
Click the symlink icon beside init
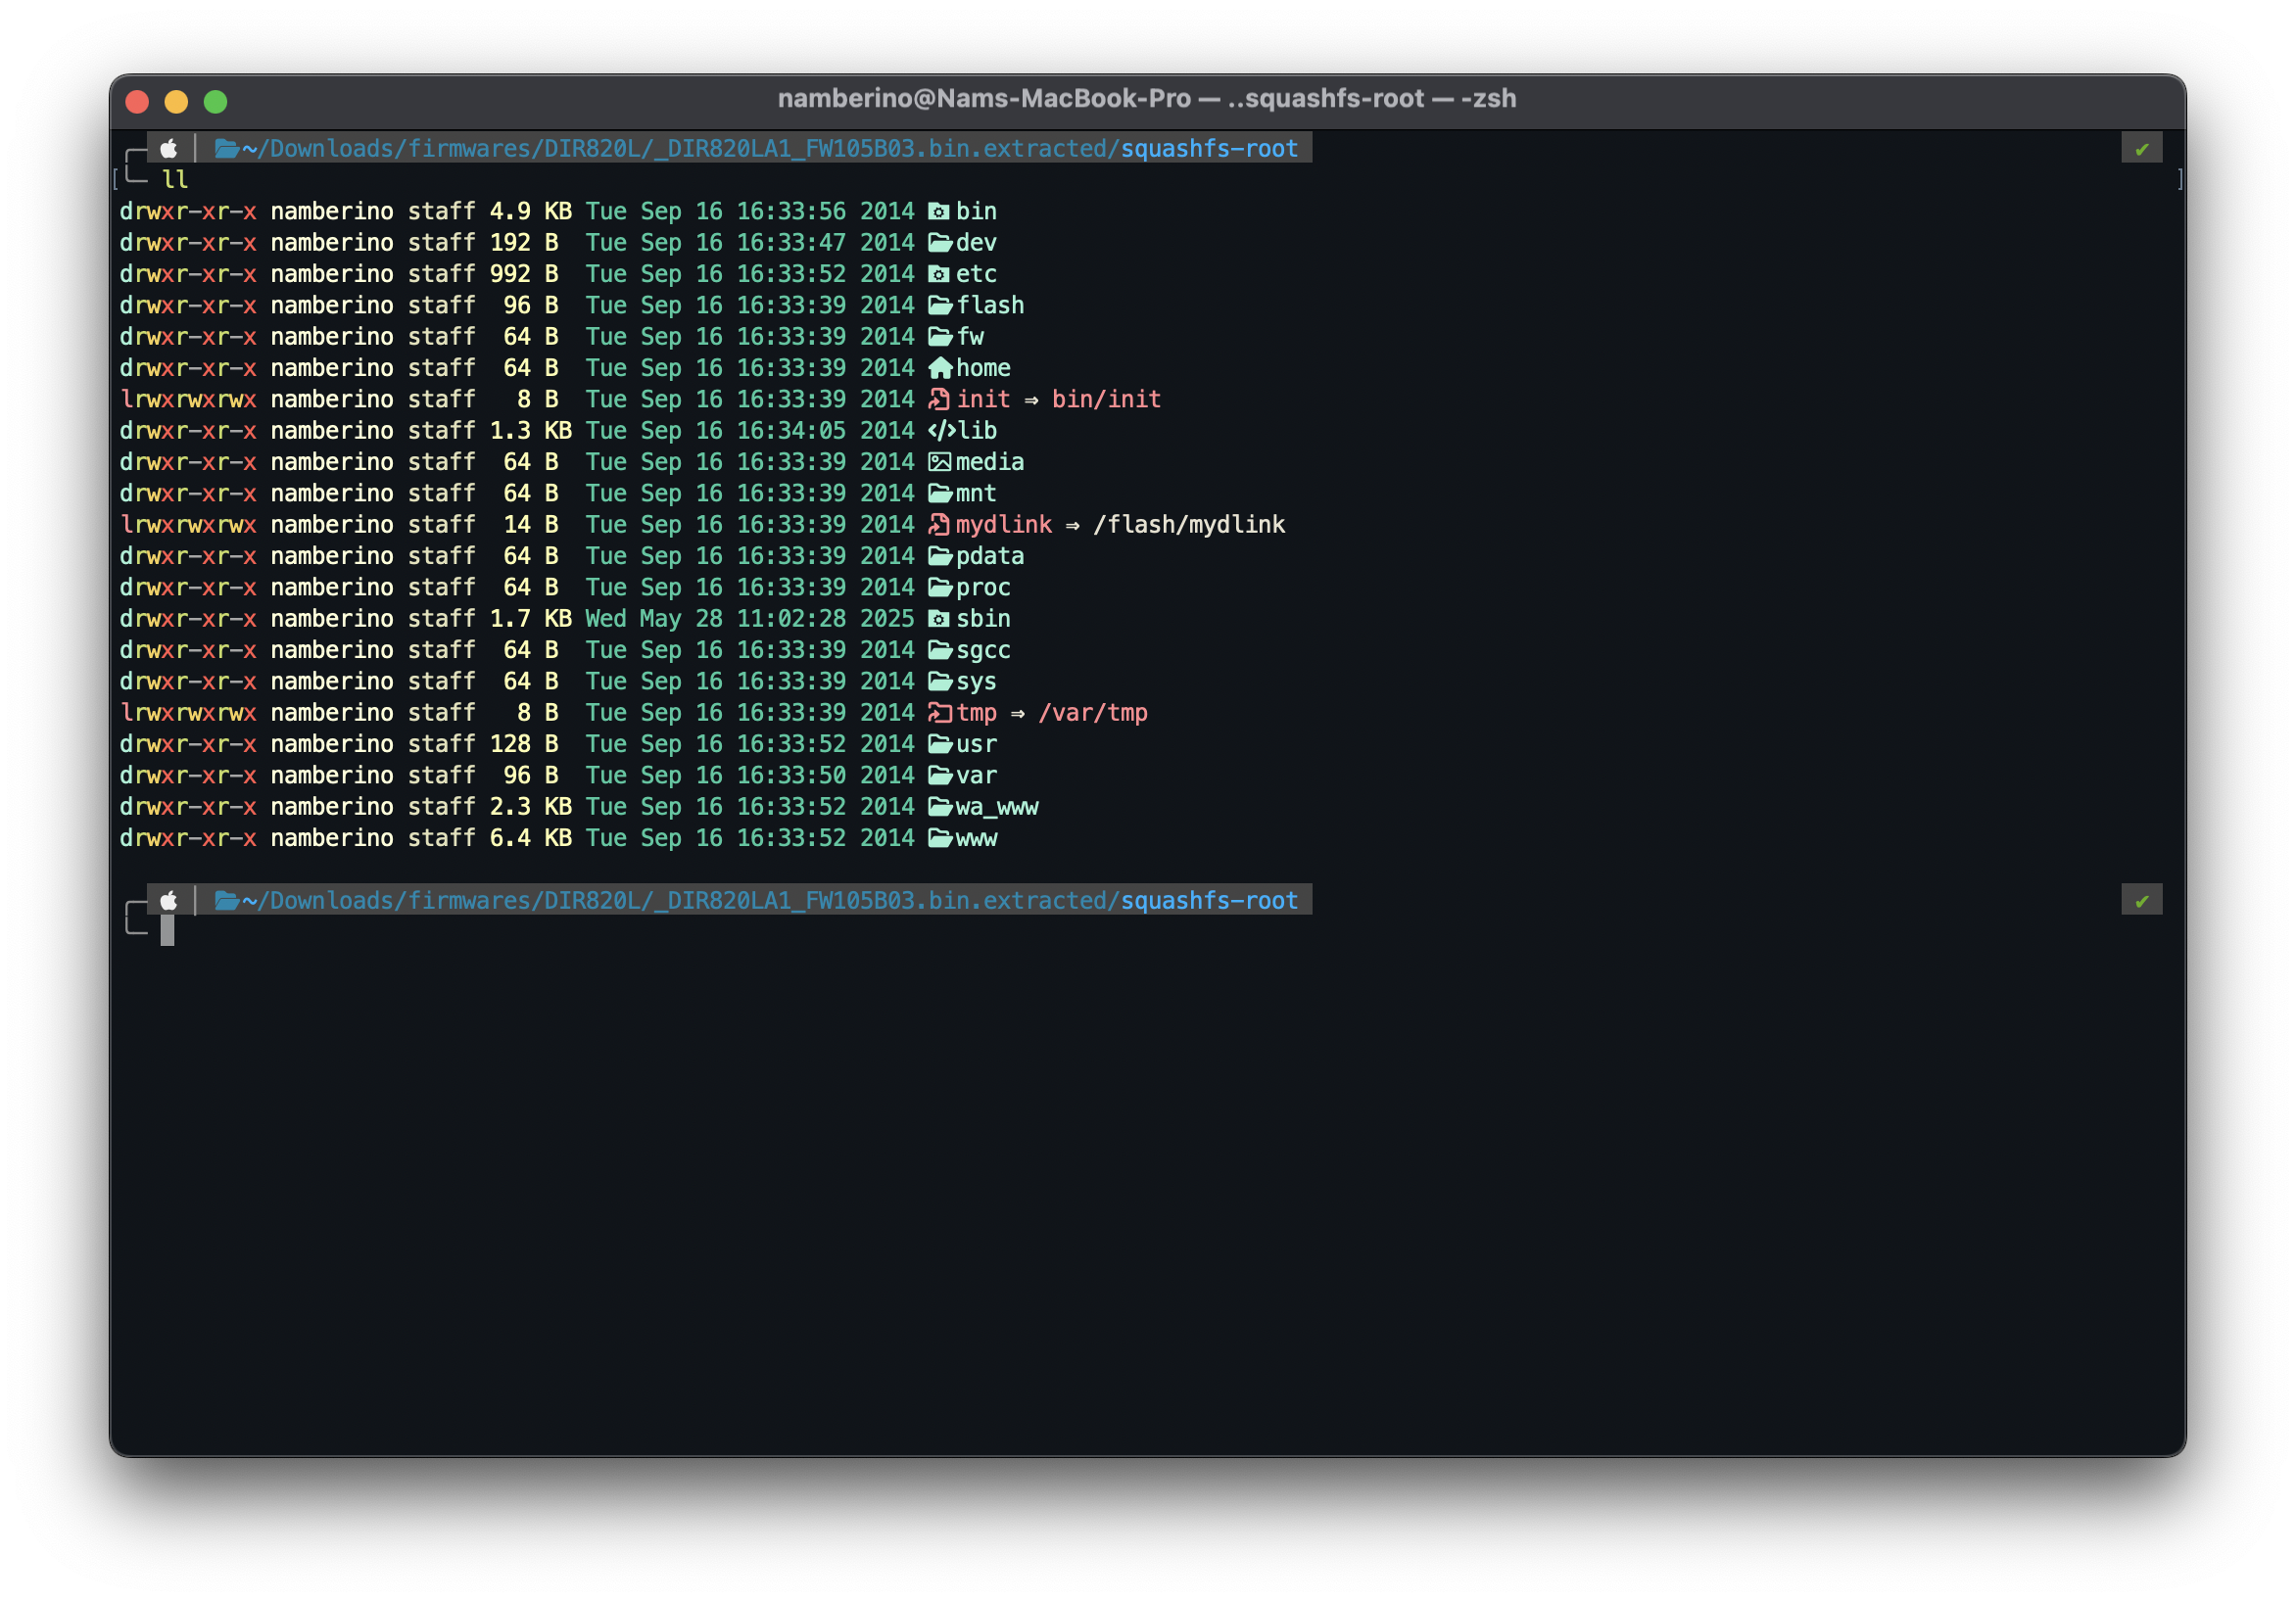(x=939, y=400)
